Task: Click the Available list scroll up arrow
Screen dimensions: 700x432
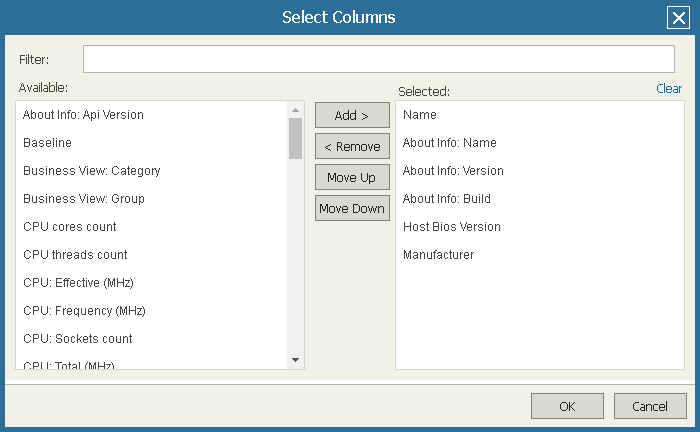Action: tap(295, 110)
